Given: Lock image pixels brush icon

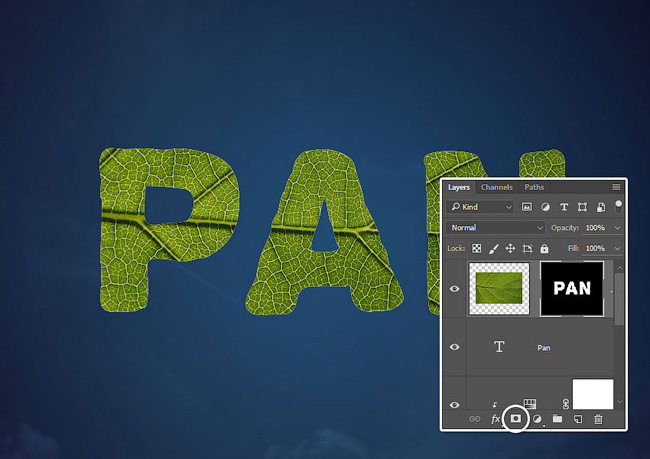Looking at the screenshot, I should pos(494,248).
